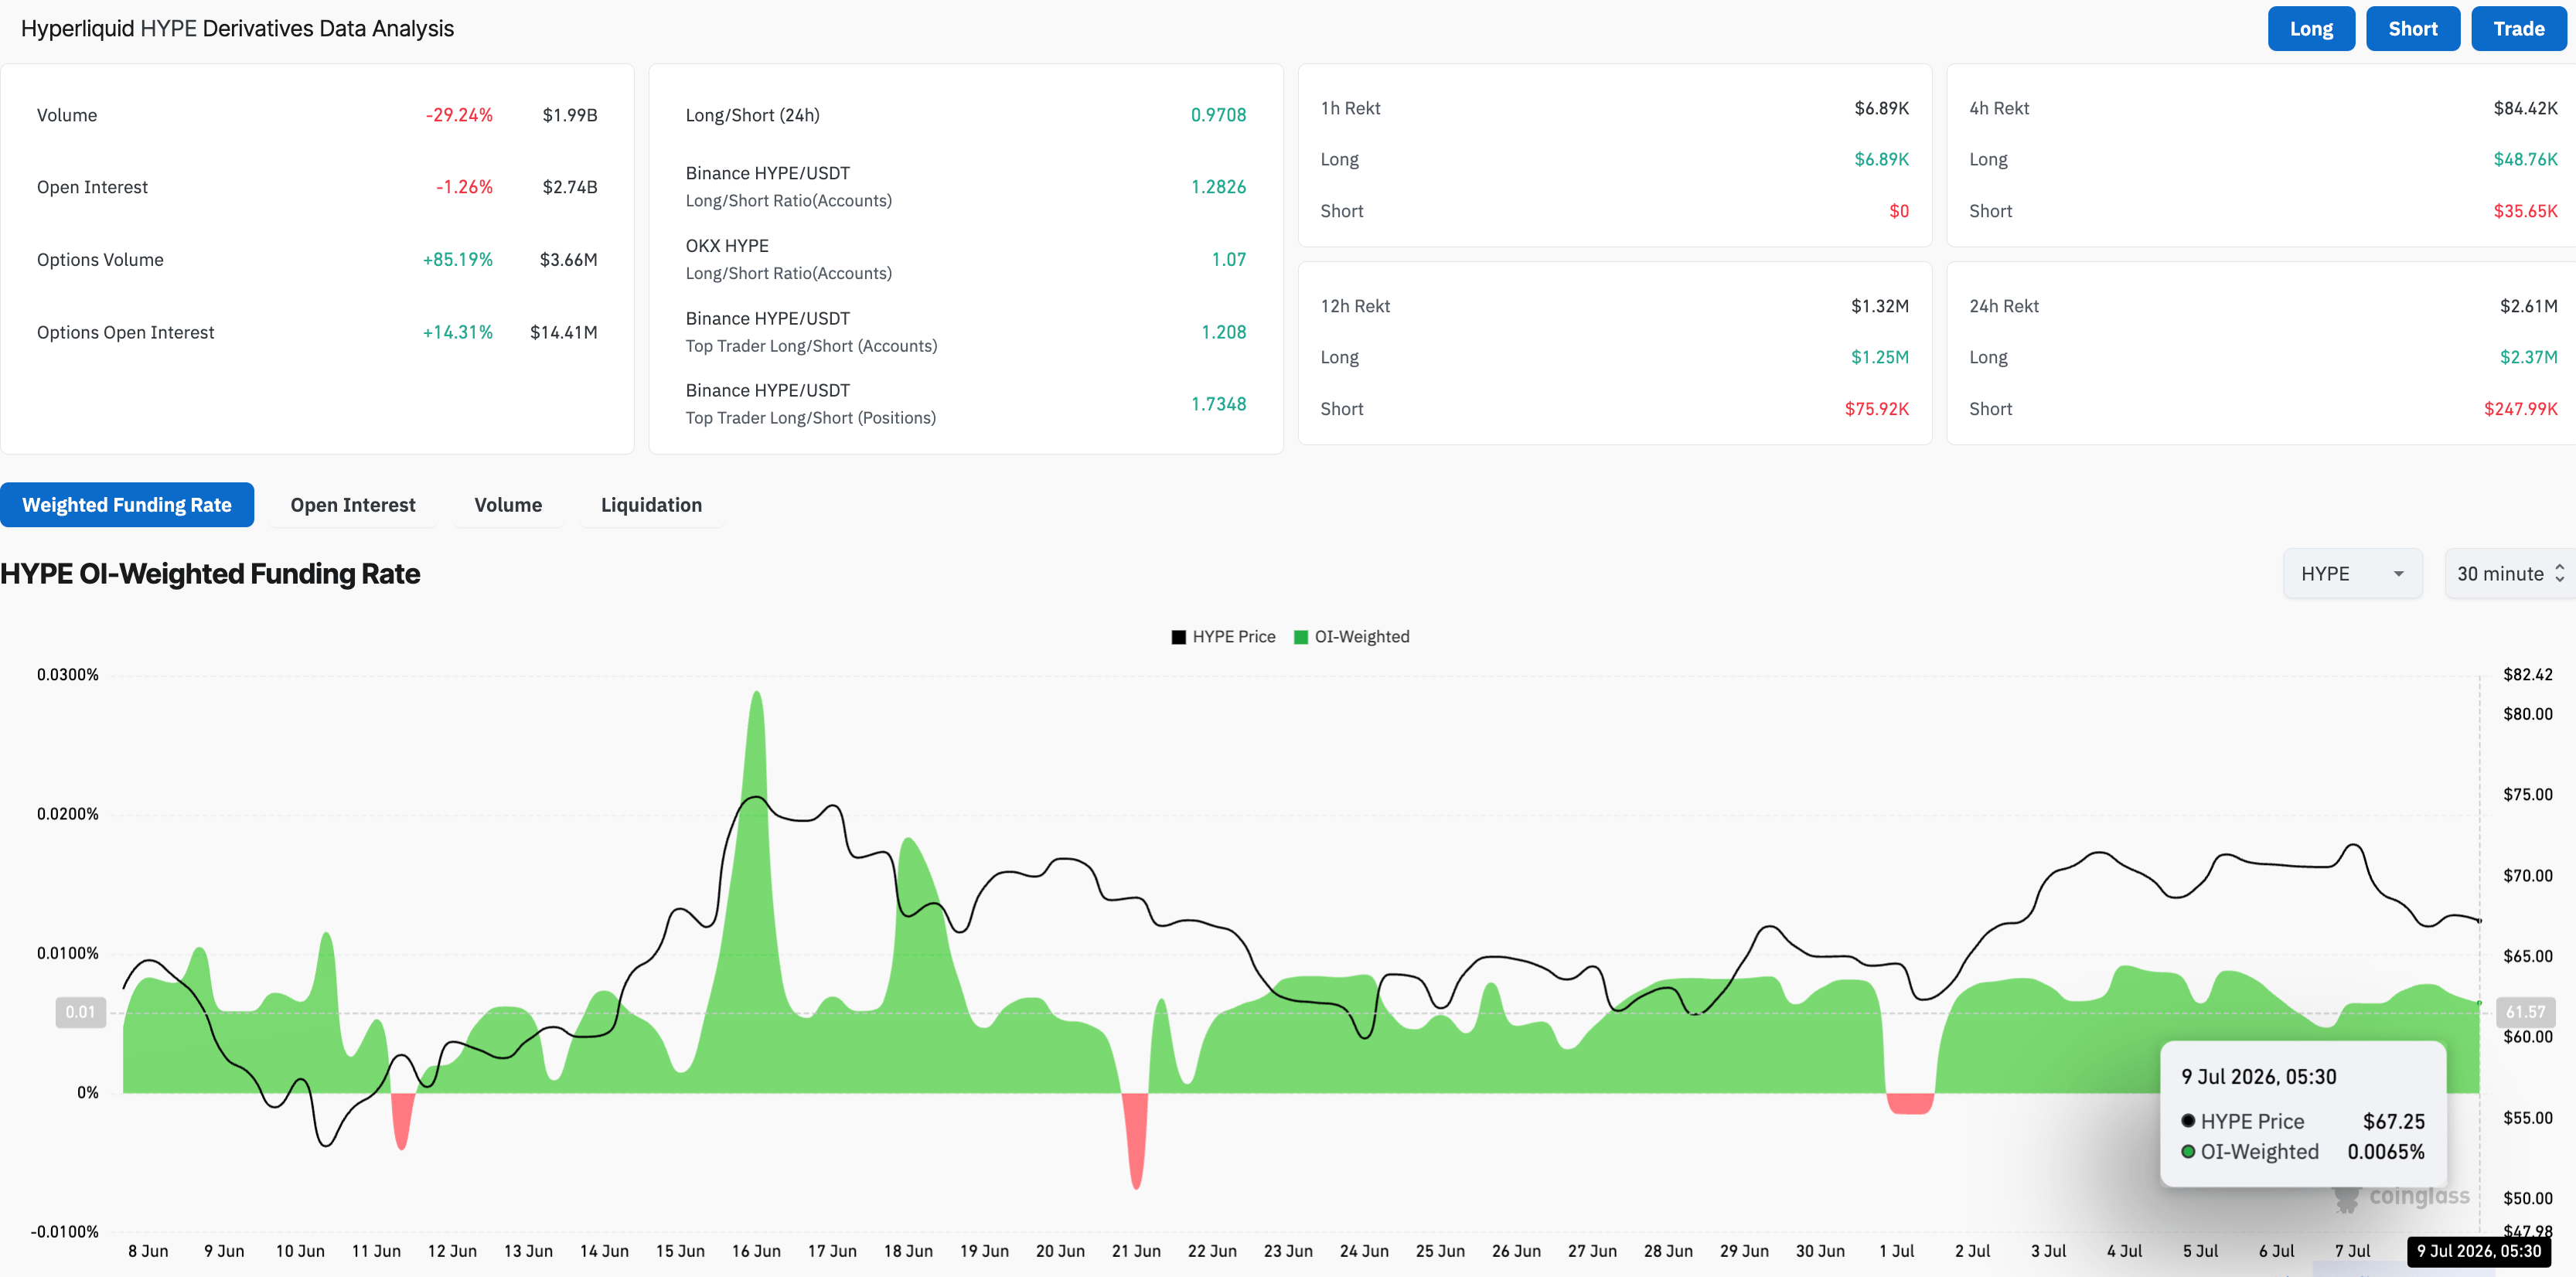The height and width of the screenshot is (1277, 2576).
Task: Click Options Volume change +85.19%
Action: (458, 260)
